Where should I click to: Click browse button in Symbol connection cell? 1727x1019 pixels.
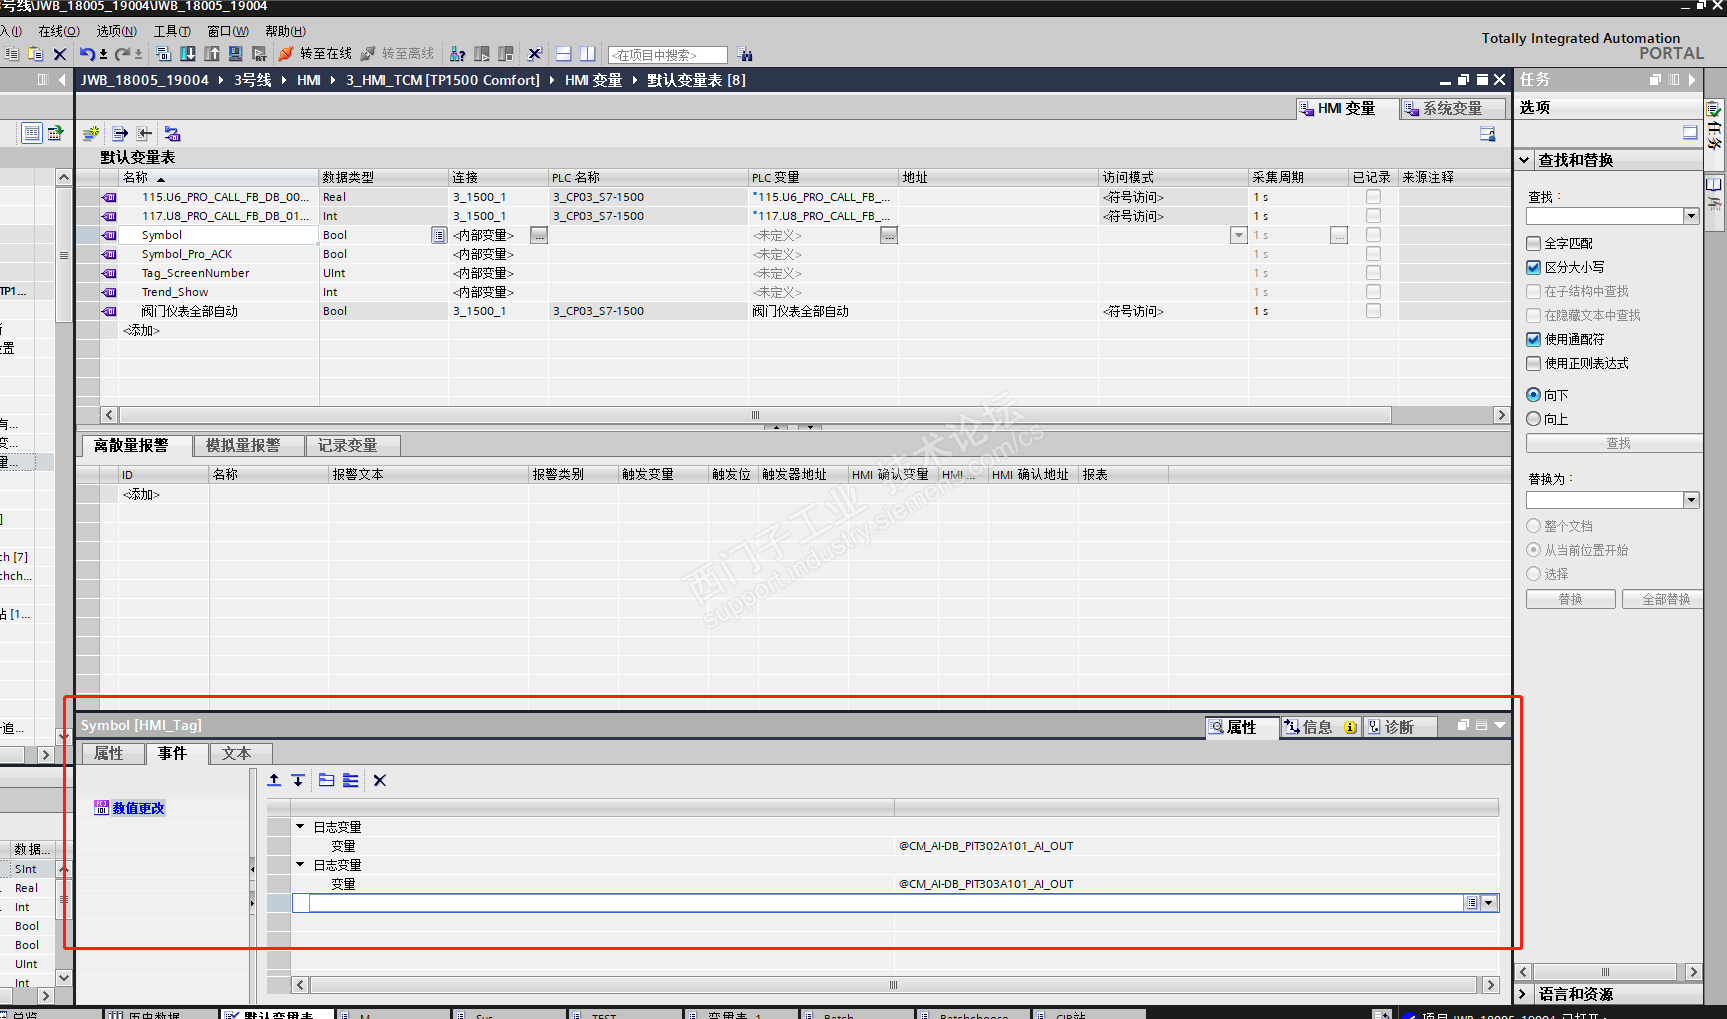pyautogui.click(x=539, y=235)
